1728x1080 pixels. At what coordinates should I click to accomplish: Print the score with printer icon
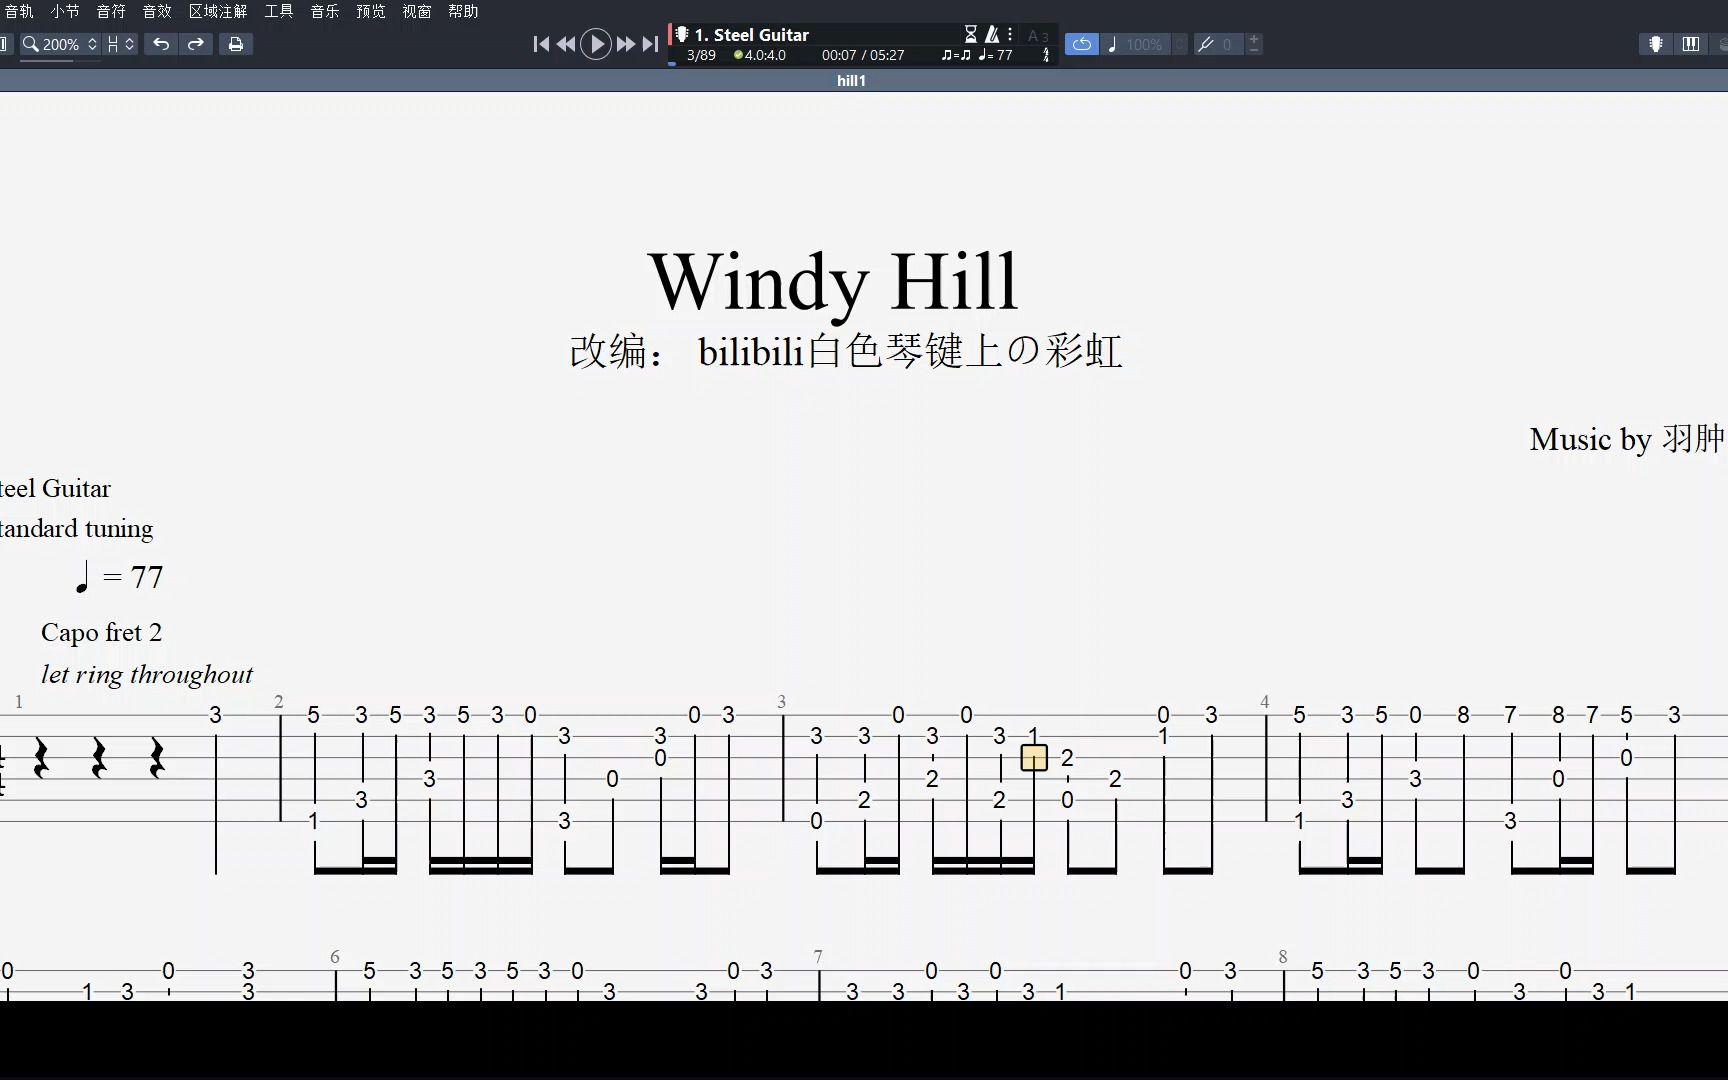236,44
